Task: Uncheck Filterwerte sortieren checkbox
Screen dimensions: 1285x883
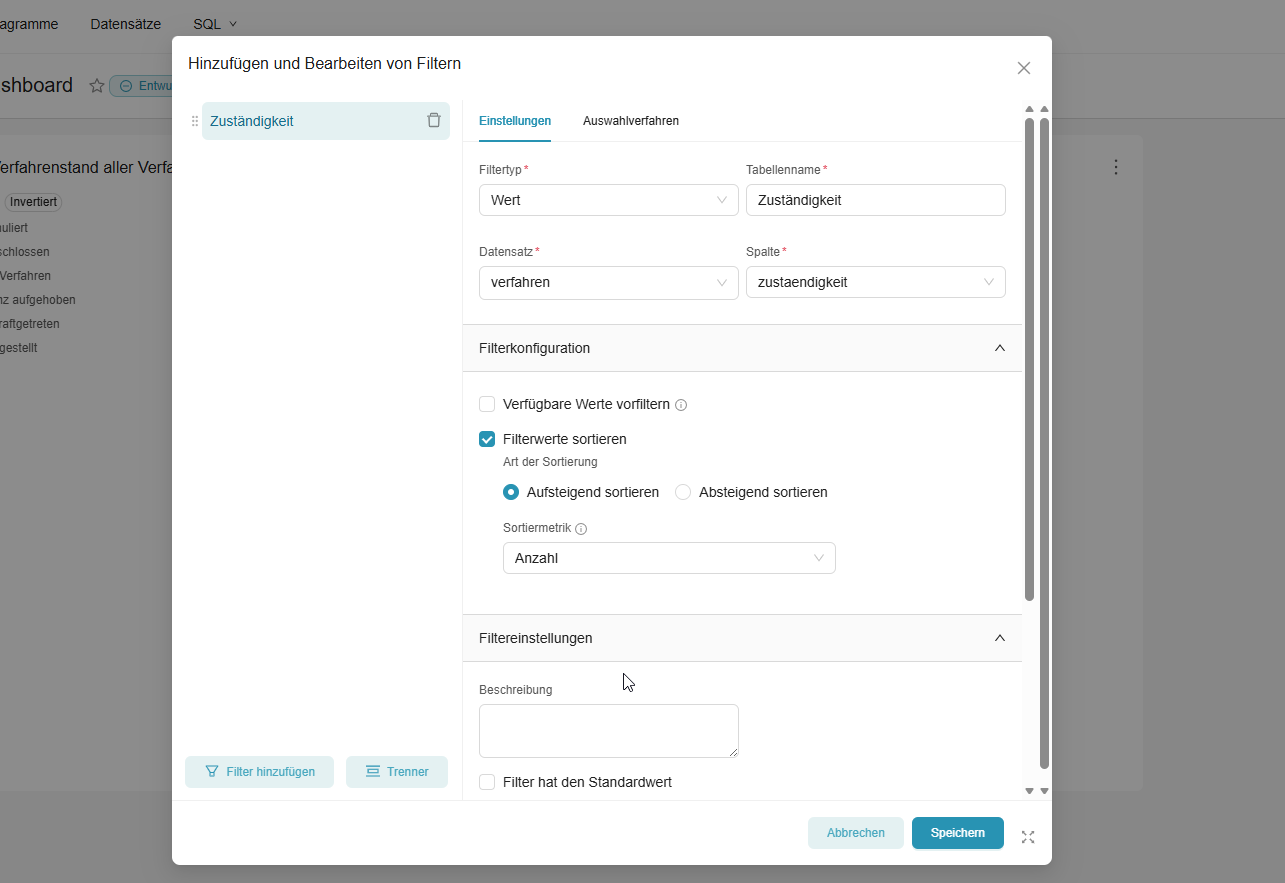Action: pyautogui.click(x=487, y=439)
